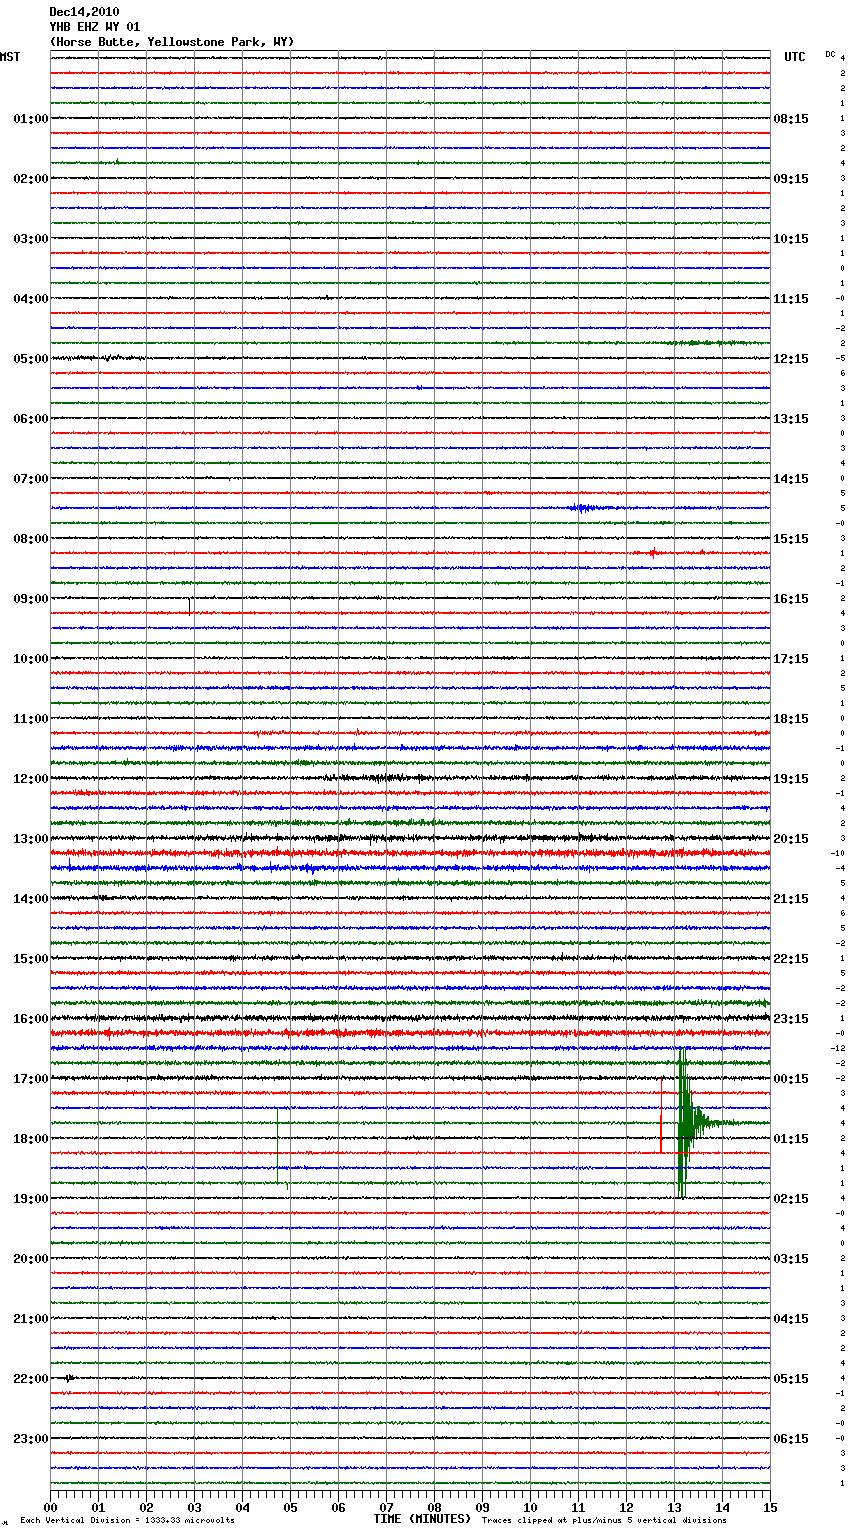This screenshot has width=850, height=1534.
Task: Select the station code YHB EHZ WY 01
Action: point(95,27)
